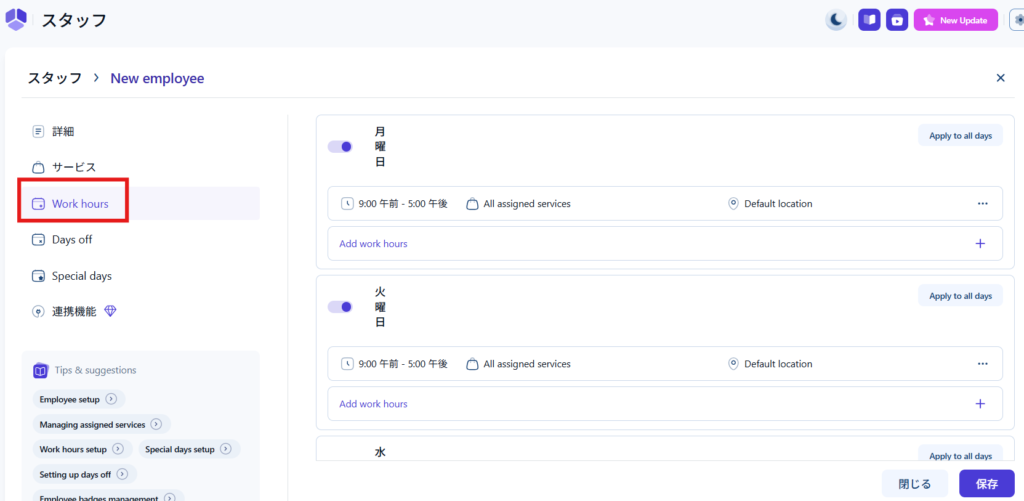
Task: Click the app logo icon
Action: click(17, 19)
